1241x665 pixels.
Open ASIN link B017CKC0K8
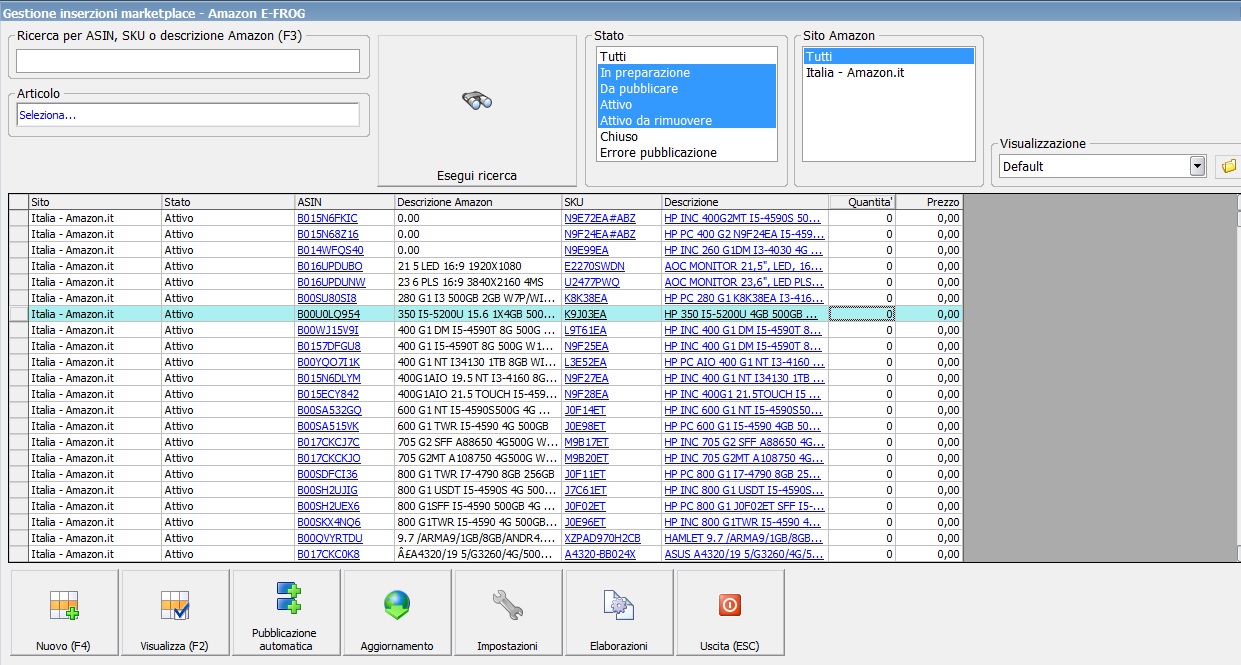coord(328,554)
